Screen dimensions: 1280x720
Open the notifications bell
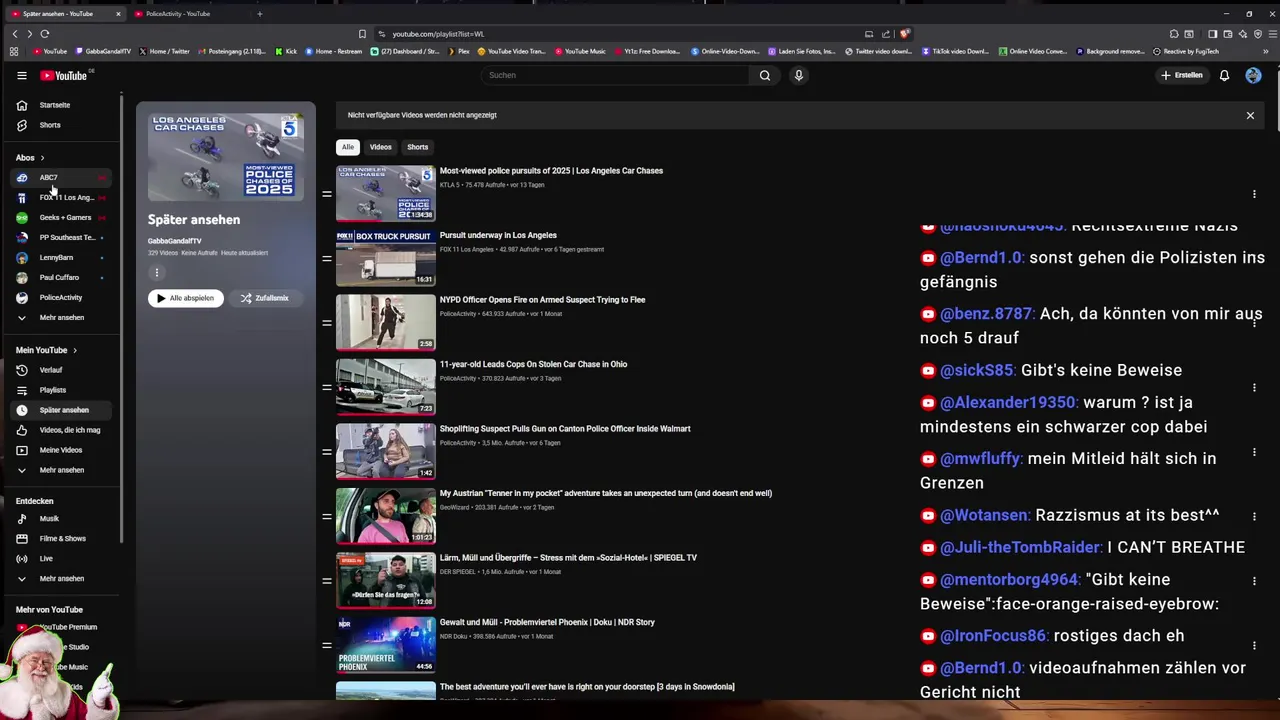coord(1224,75)
